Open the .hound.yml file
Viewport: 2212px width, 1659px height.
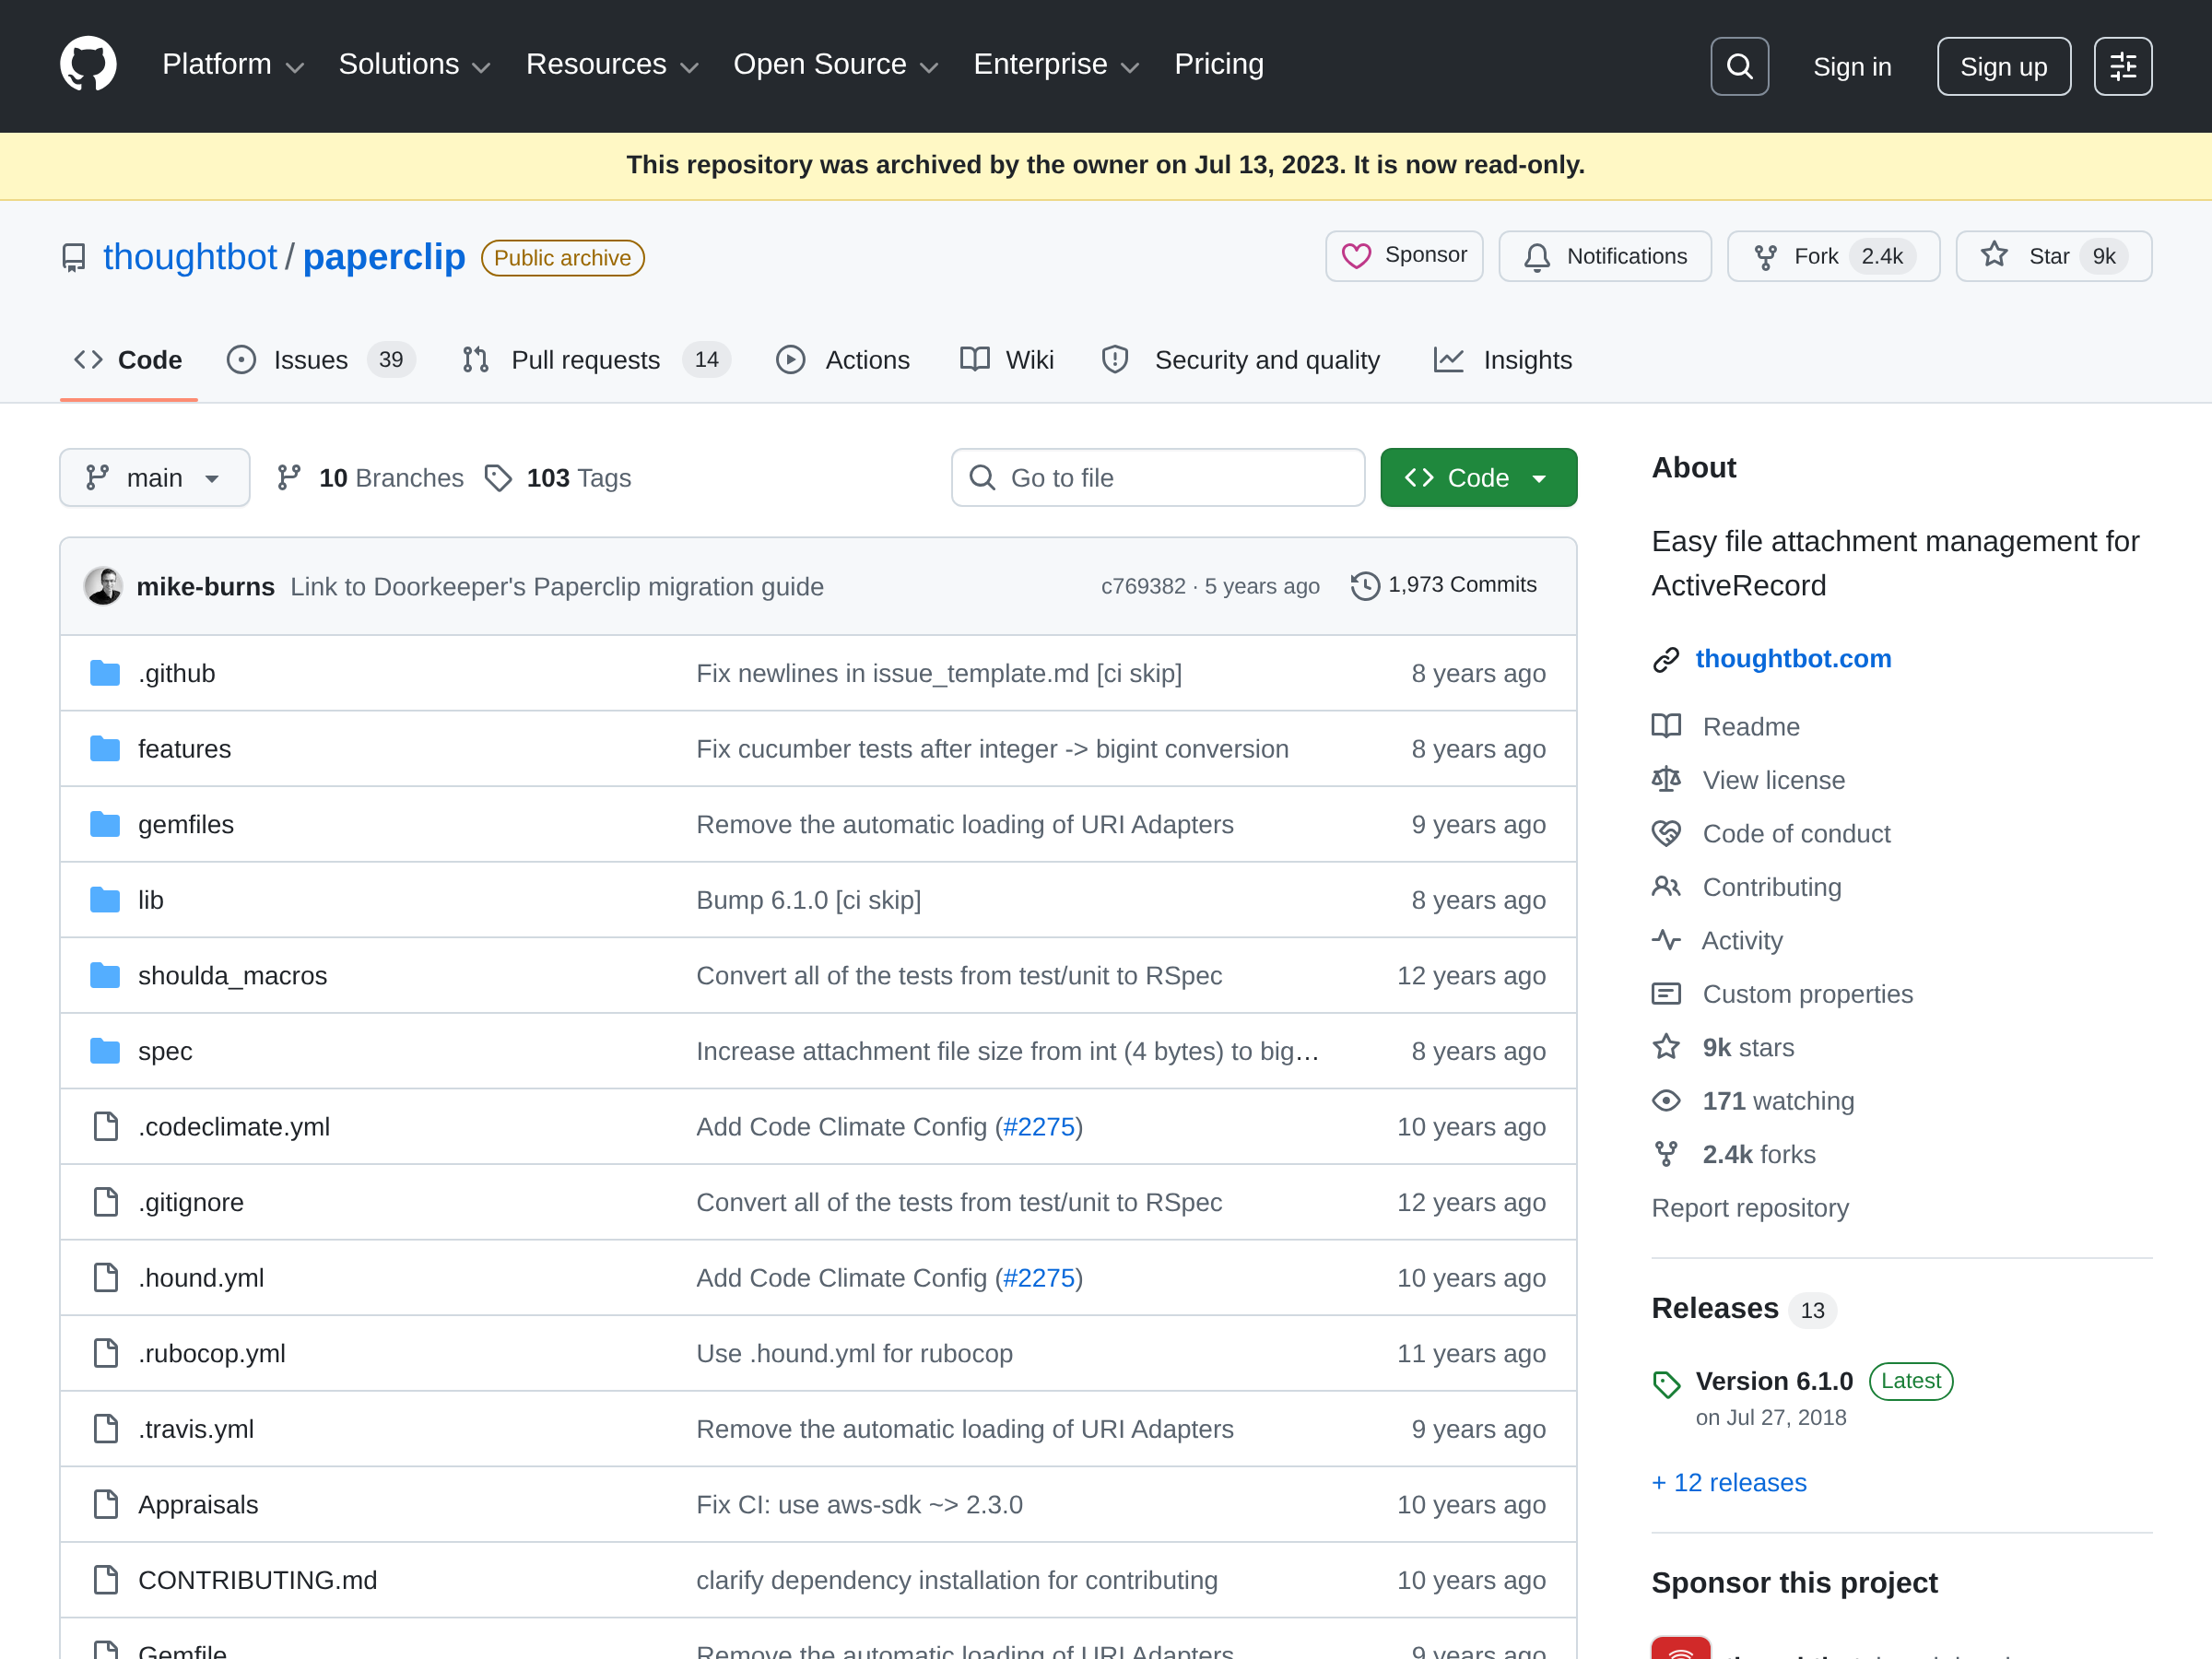201,1277
